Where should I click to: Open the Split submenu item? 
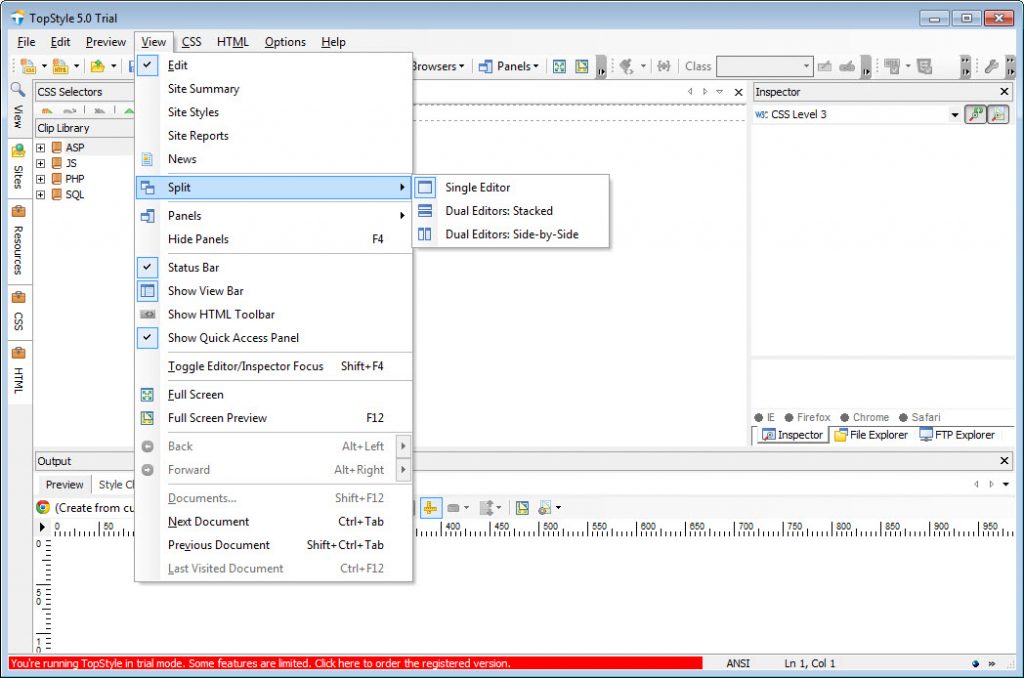274,187
